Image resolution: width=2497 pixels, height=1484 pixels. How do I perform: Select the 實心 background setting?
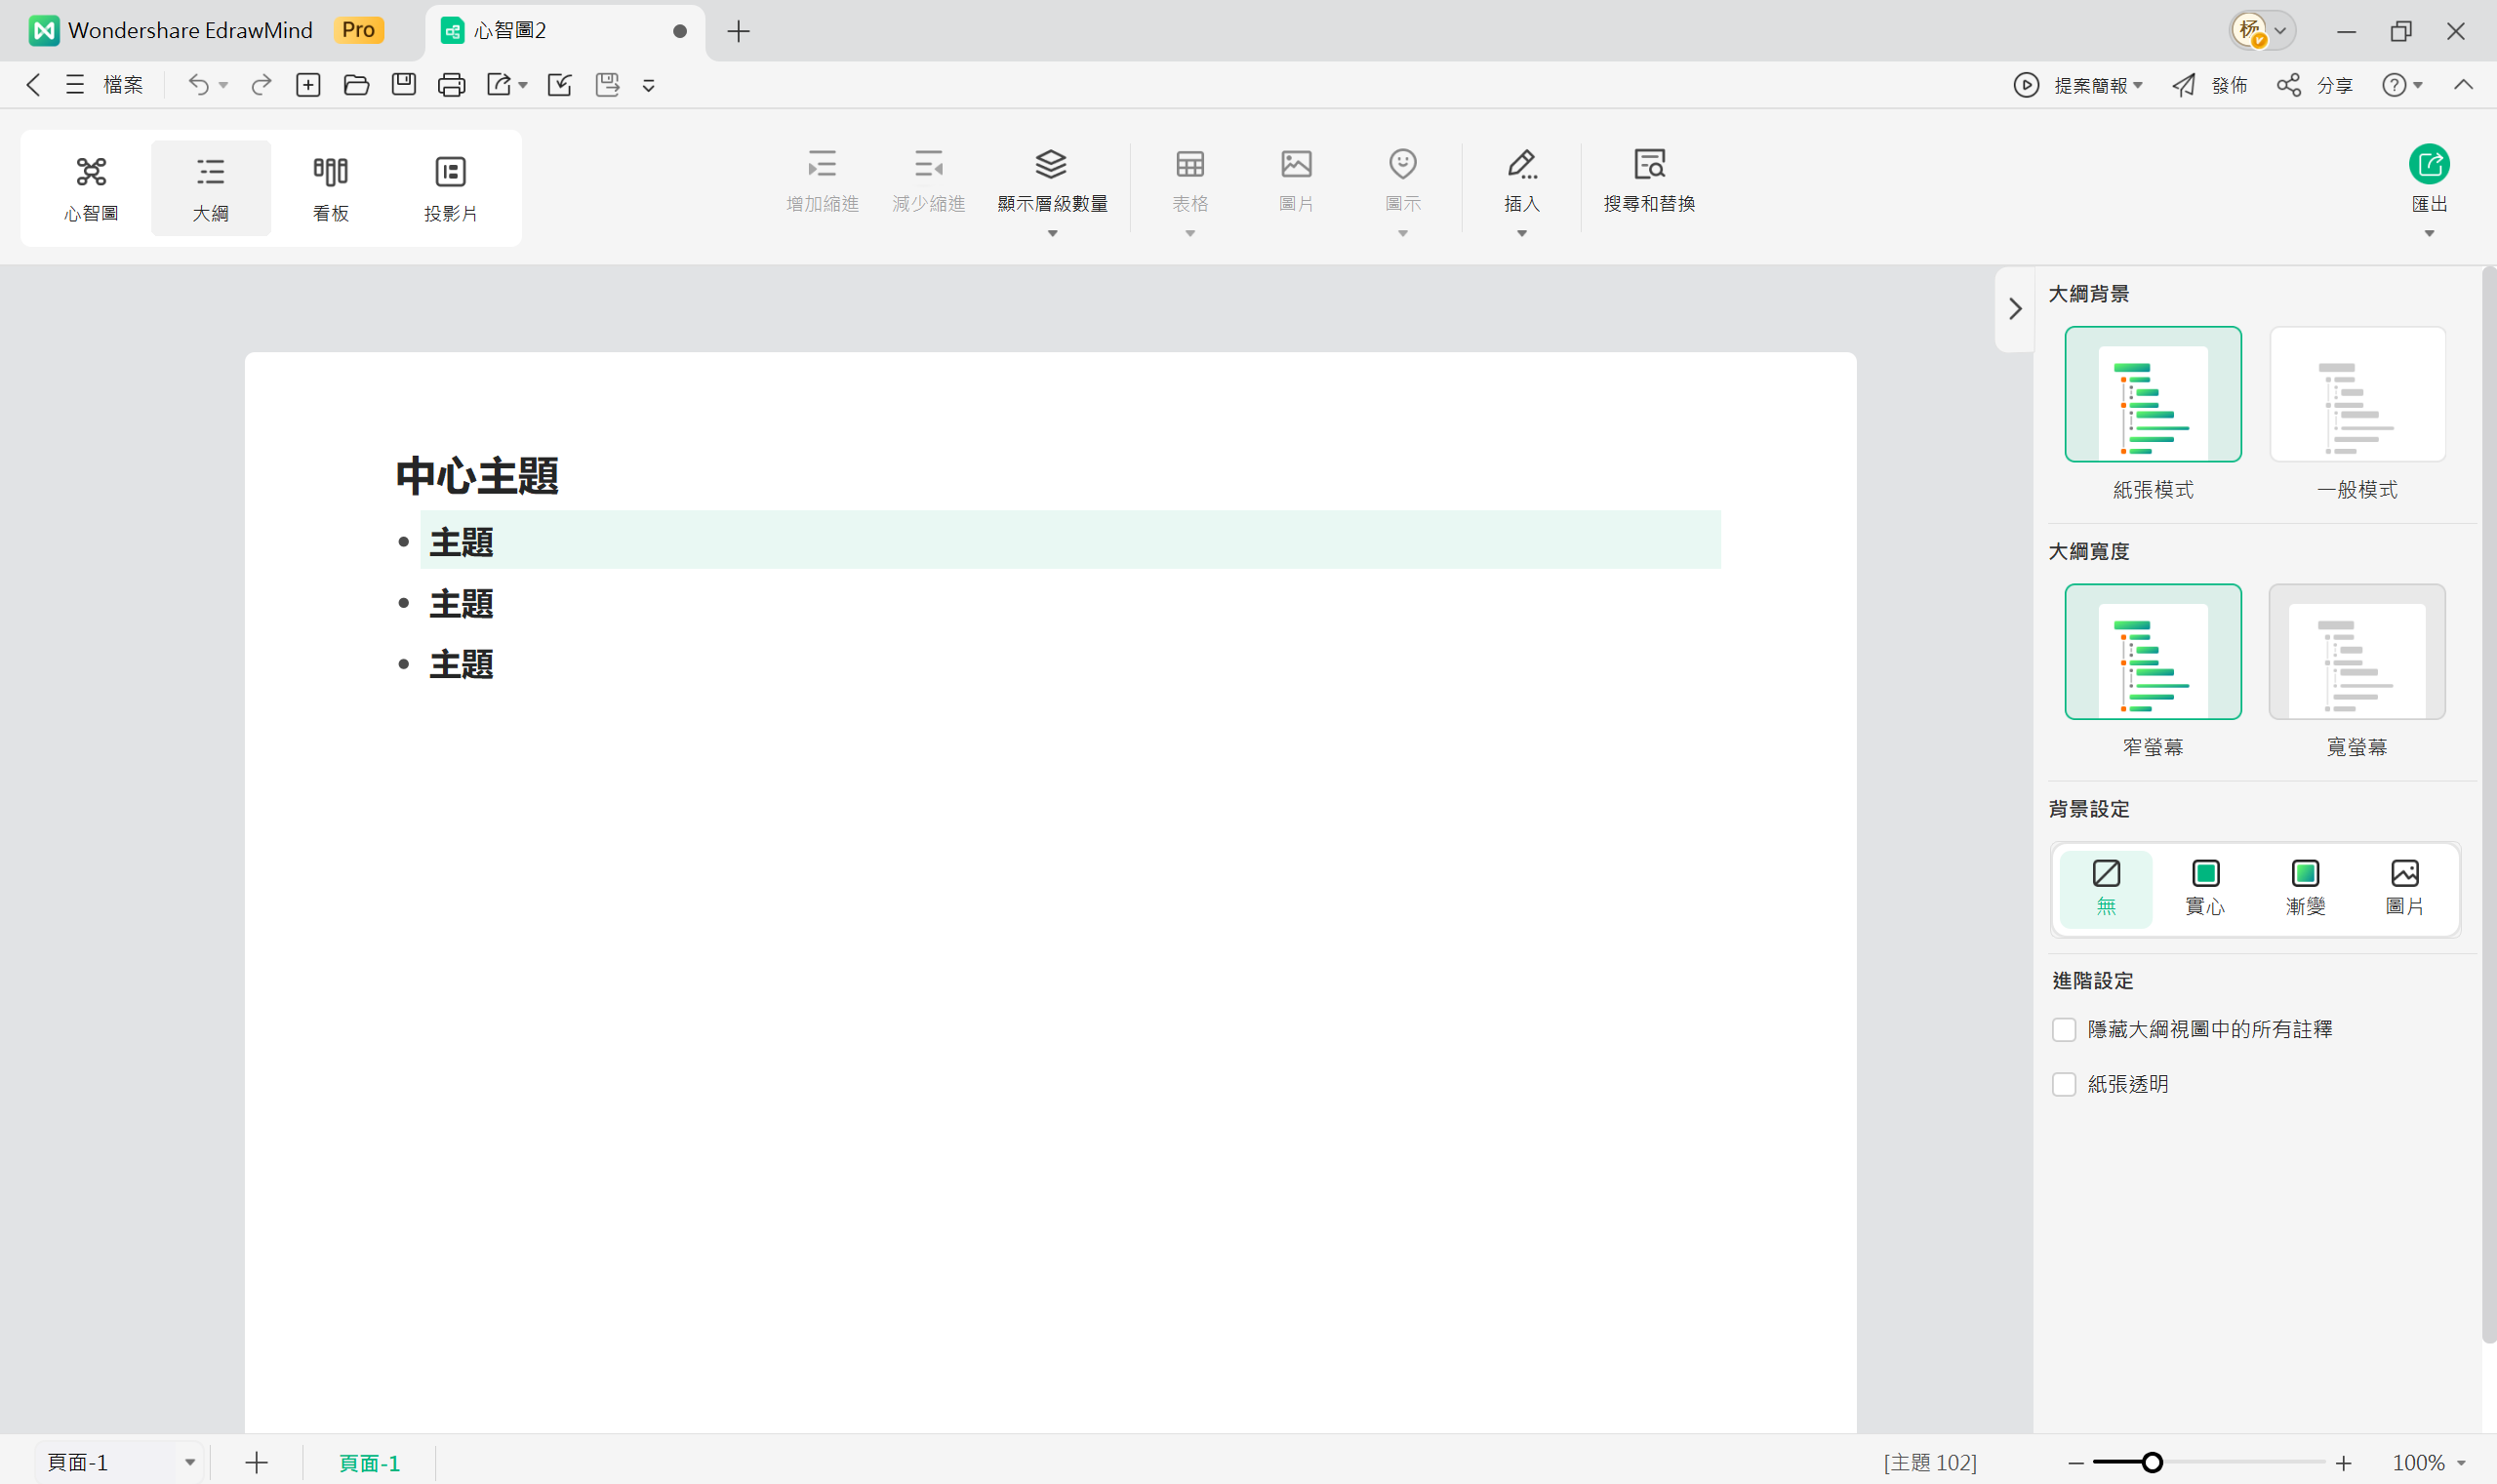(2206, 888)
